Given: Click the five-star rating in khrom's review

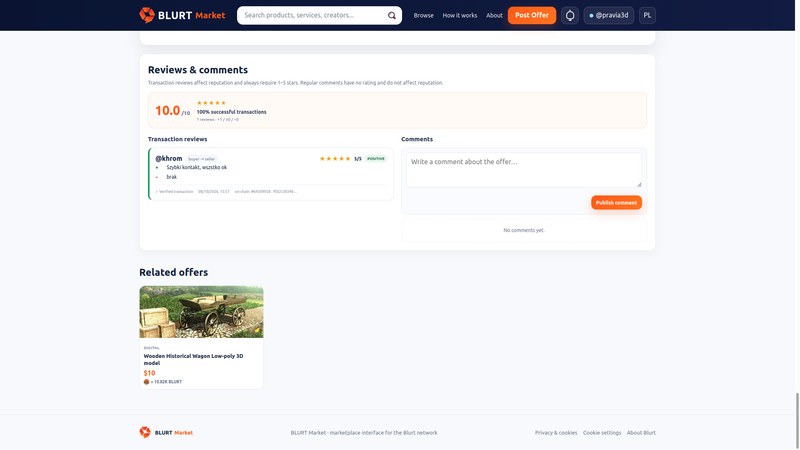Looking at the screenshot, I should click(x=335, y=159).
